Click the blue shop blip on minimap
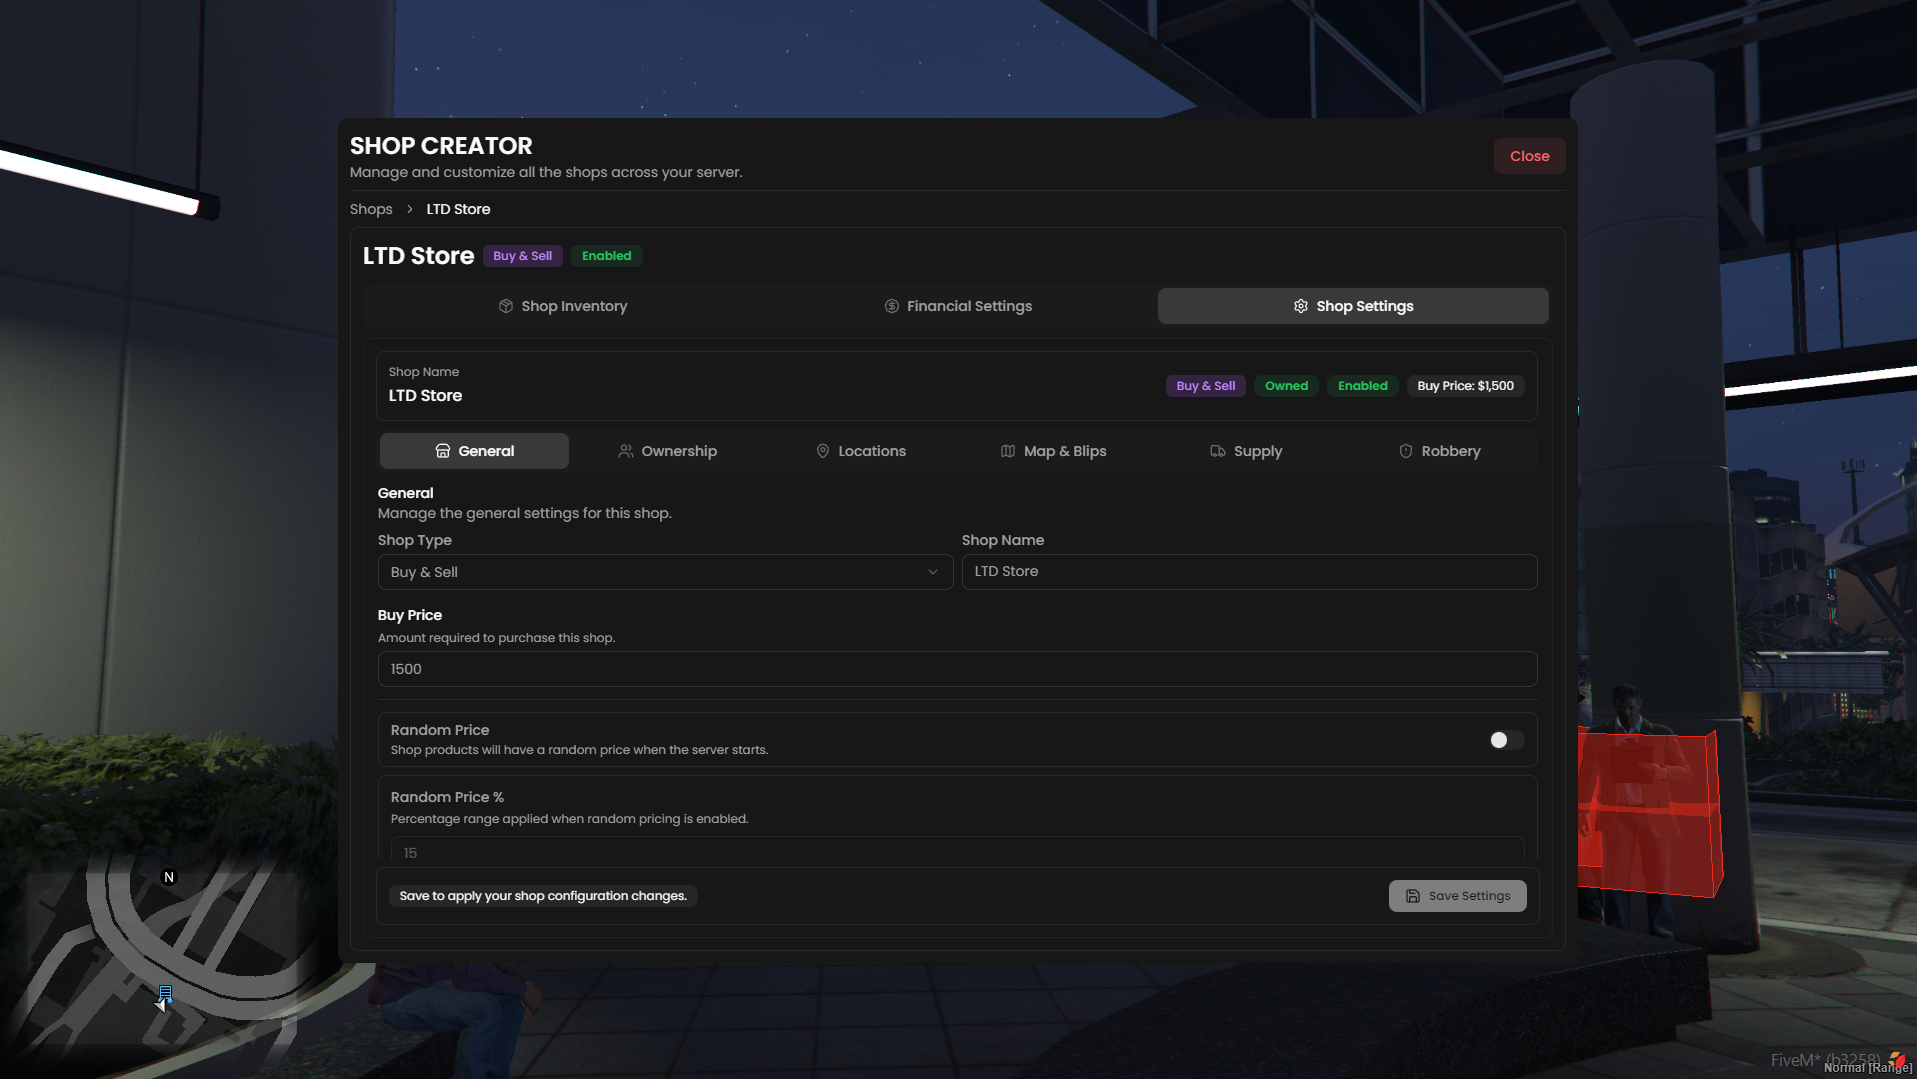Viewport: 1917px width, 1079px height. click(165, 994)
